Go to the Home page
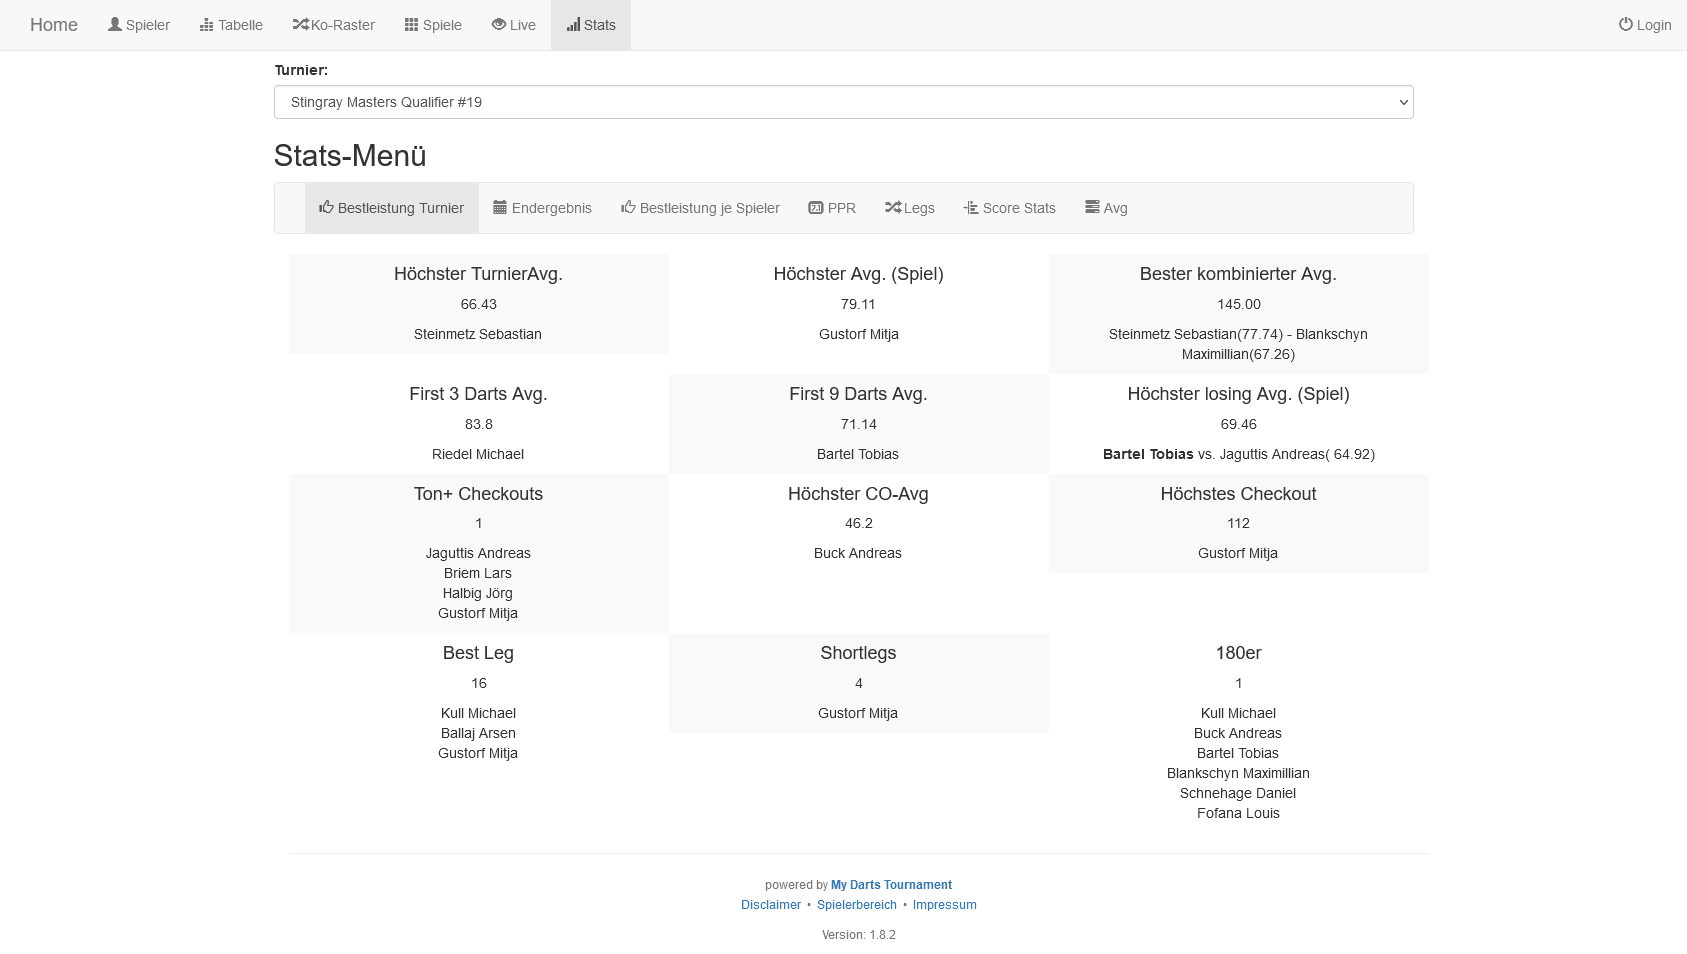This screenshot has height=954, width=1687. coord(54,25)
